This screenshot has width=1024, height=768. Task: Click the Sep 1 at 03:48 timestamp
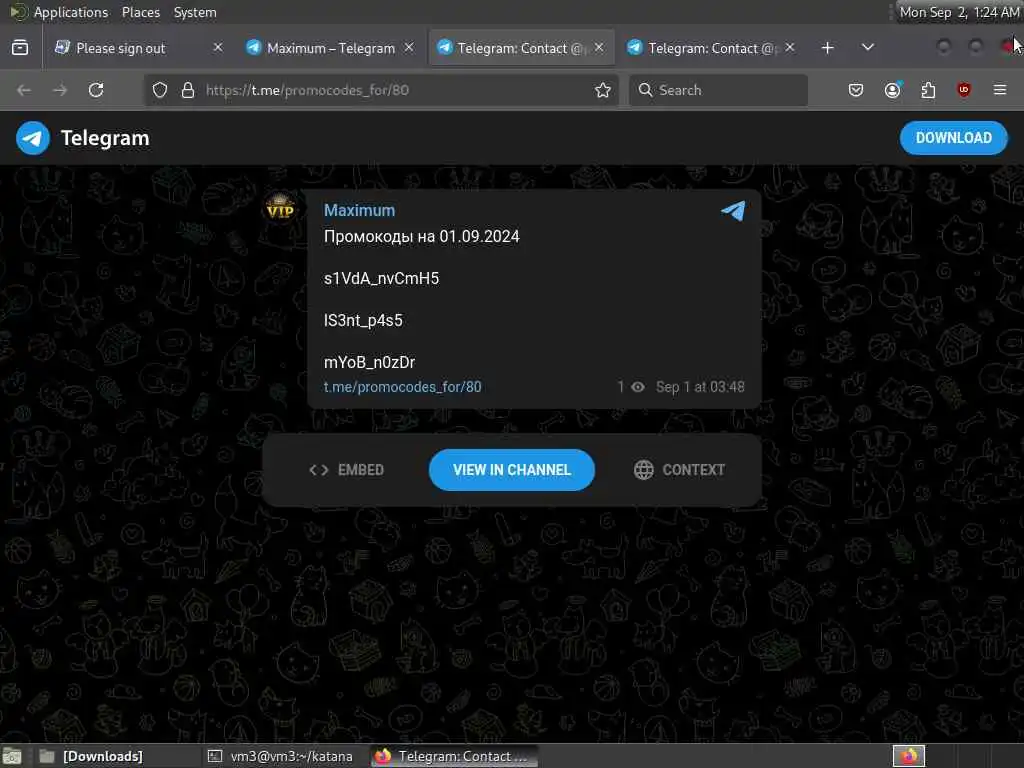coord(700,387)
